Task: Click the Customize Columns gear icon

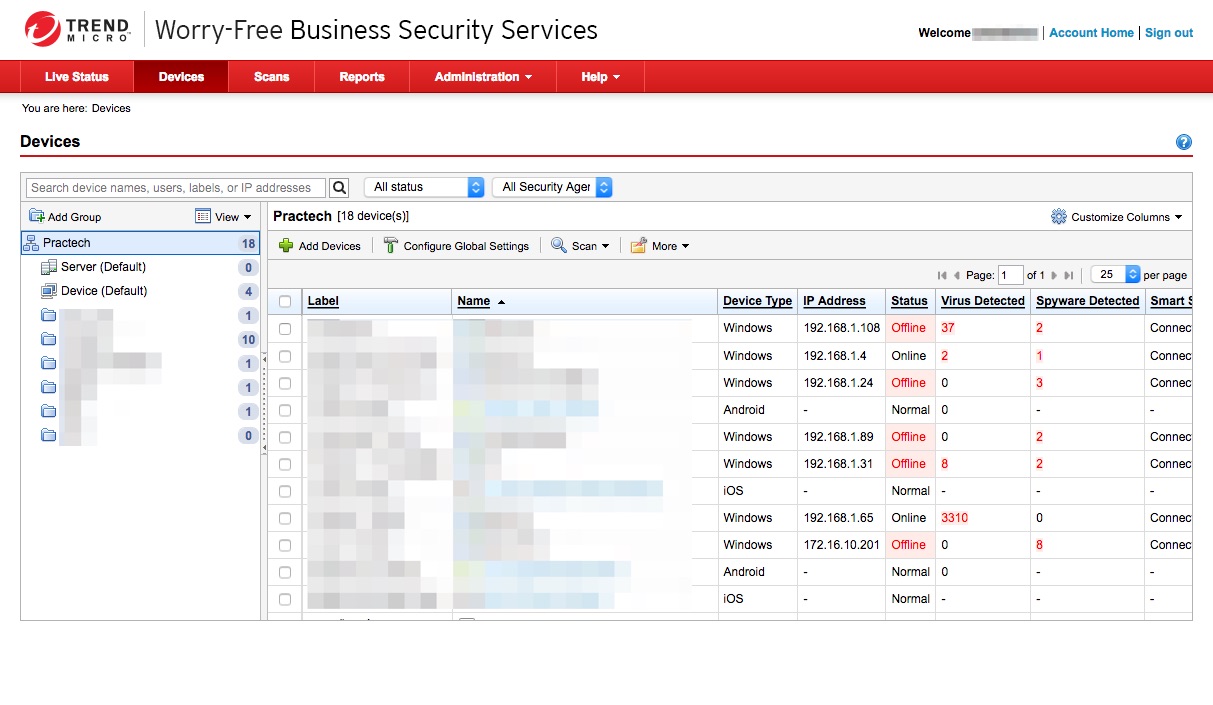Action: (x=1059, y=217)
